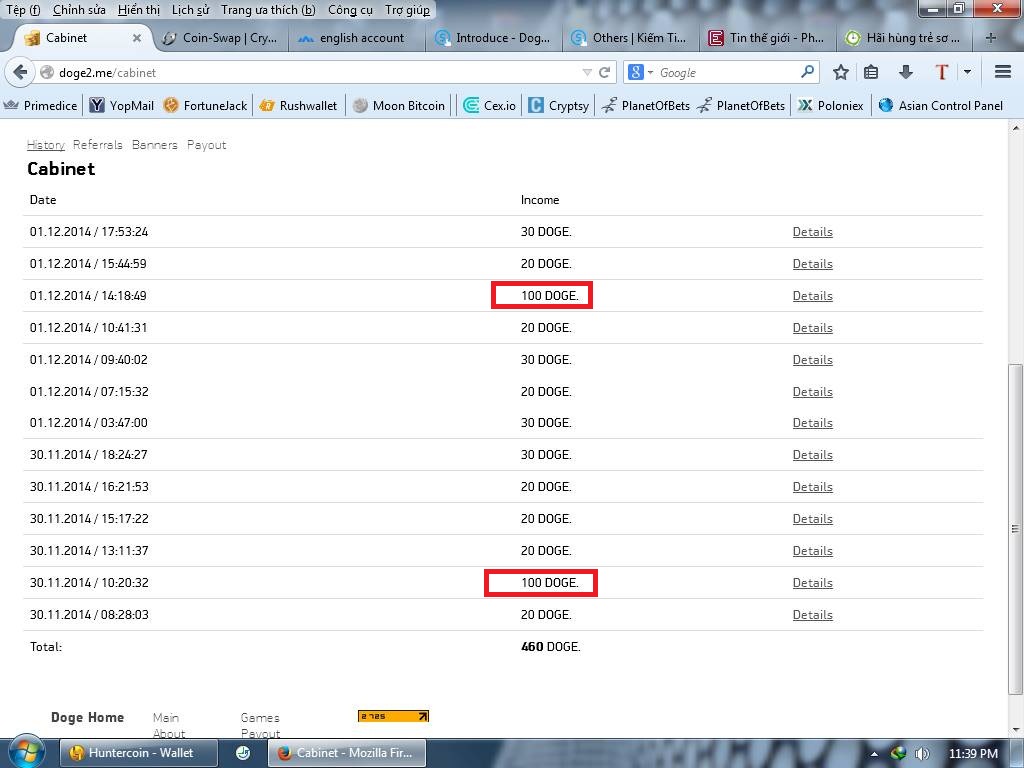The height and width of the screenshot is (768, 1024).
Task: Open the Hiển thị menu
Action: point(138,10)
